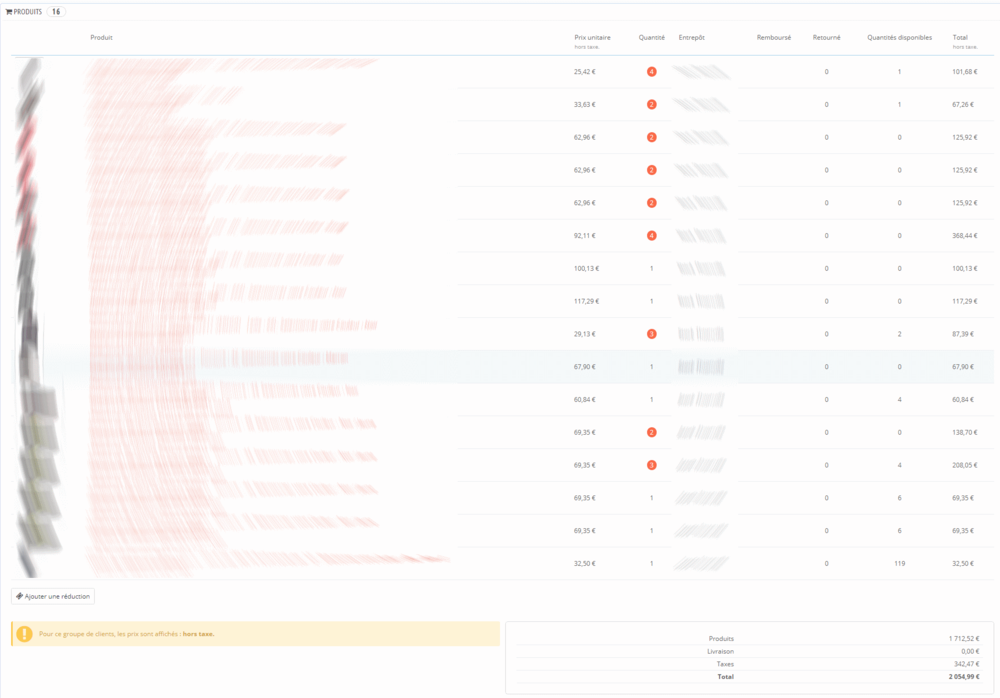Click row total 138,70 €
The width and height of the screenshot is (1000, 698).
[964, 432]
